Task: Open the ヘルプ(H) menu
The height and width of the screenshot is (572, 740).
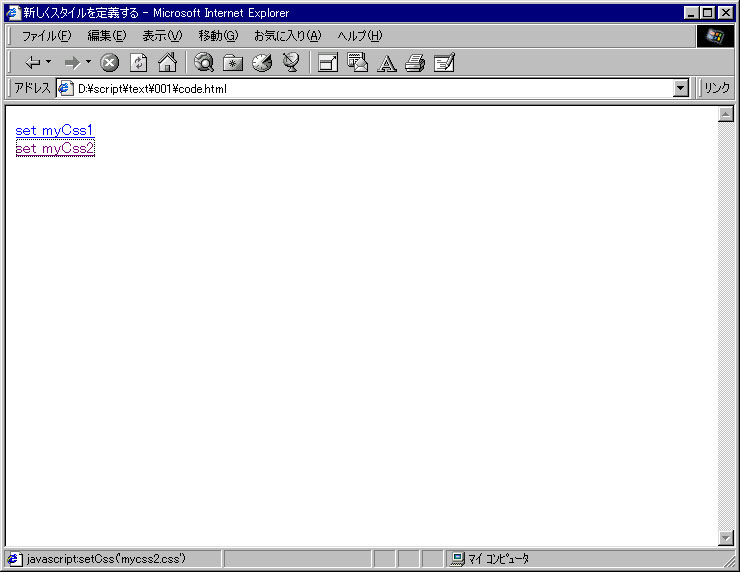Action: pyautogui.click(x=360, y=36)
